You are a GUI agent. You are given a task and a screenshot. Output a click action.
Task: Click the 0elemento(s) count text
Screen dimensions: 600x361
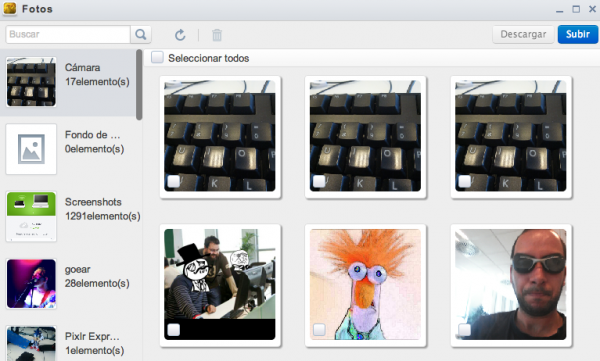(x=95, y=149)
